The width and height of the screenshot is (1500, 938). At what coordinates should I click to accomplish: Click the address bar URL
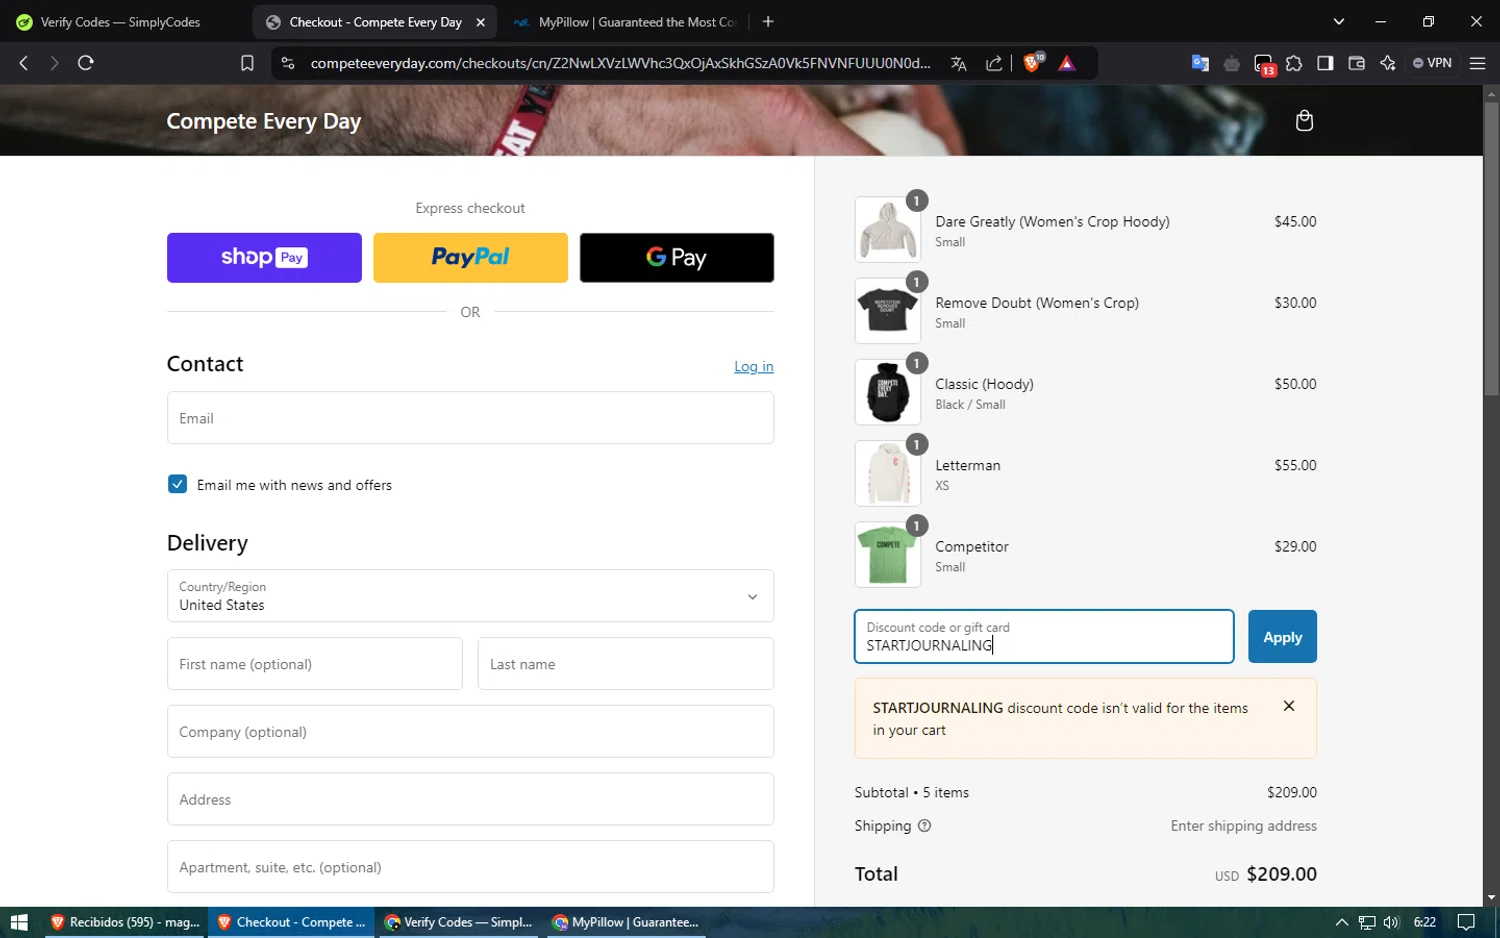tap(620, 63)
